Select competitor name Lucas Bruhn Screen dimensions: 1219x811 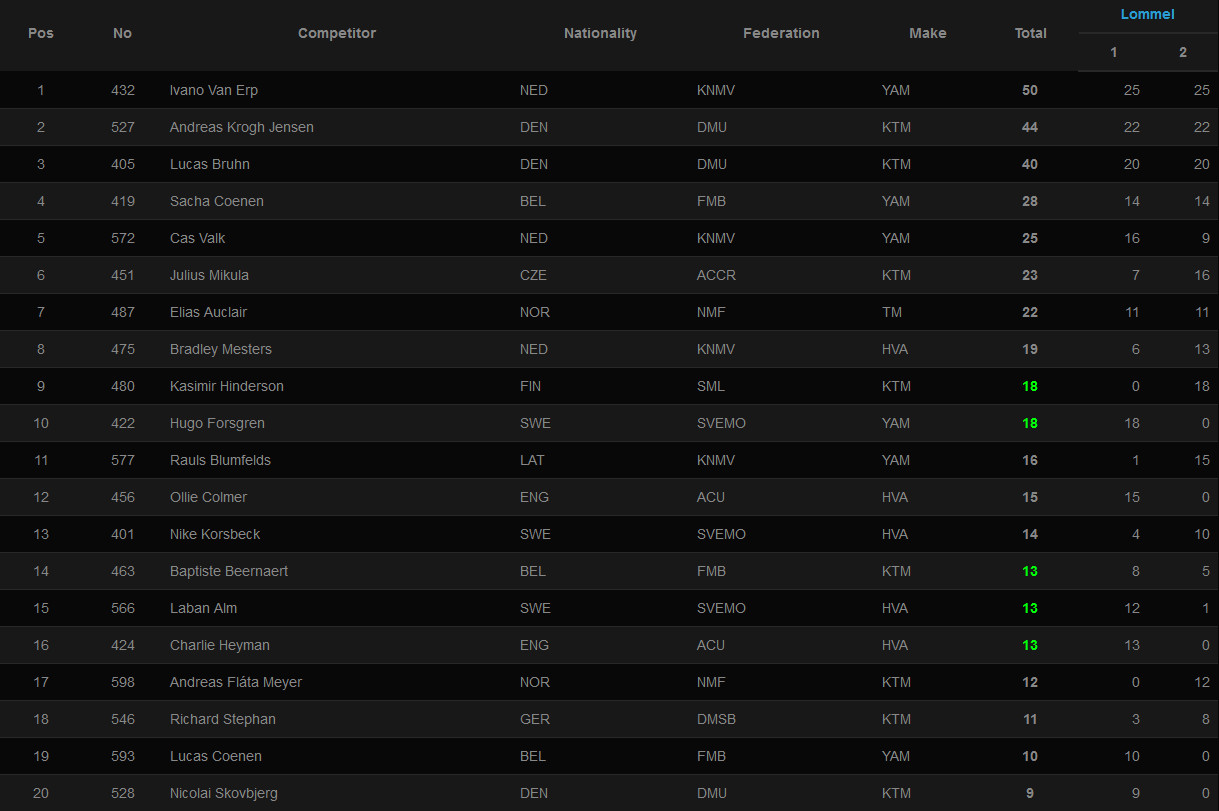coord(210,164)
